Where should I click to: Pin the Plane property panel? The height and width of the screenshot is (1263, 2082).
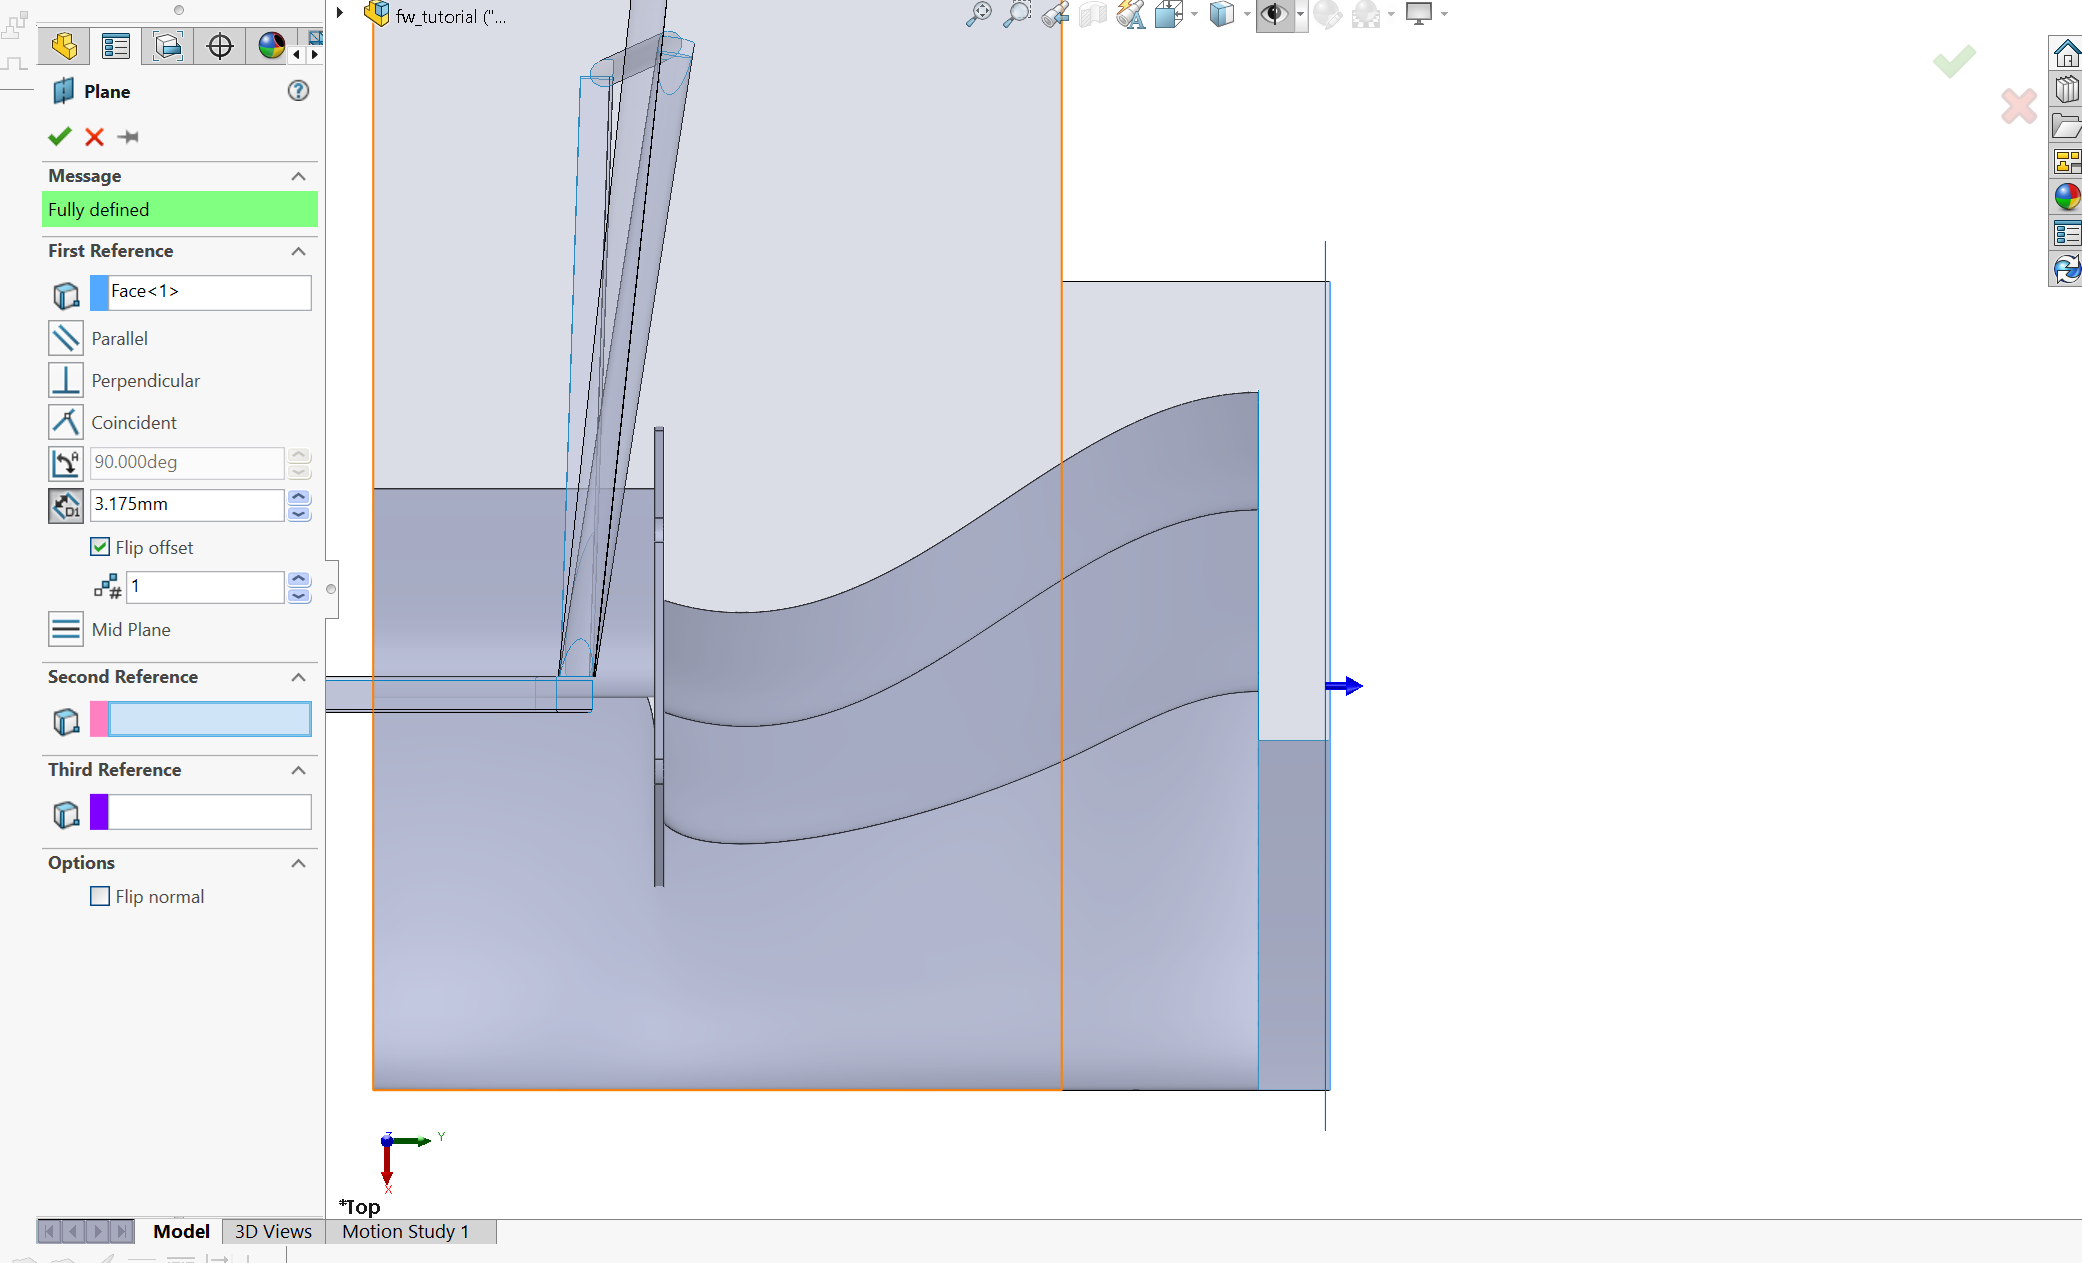[128, 137]
